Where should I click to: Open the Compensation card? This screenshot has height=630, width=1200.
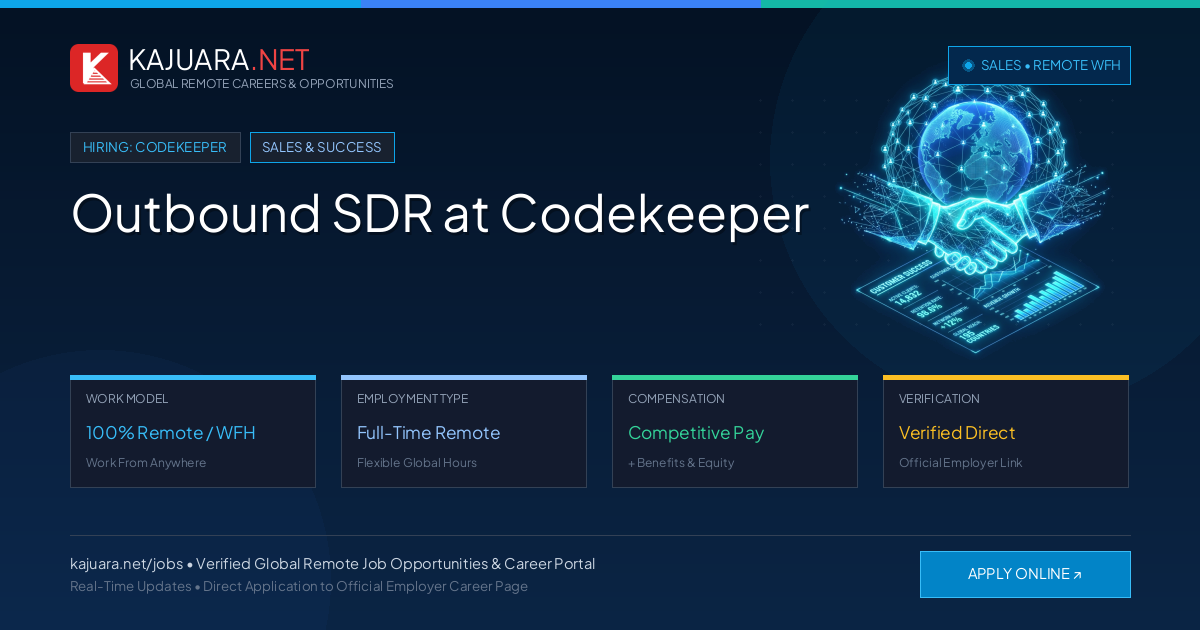[x=735, y=432]
